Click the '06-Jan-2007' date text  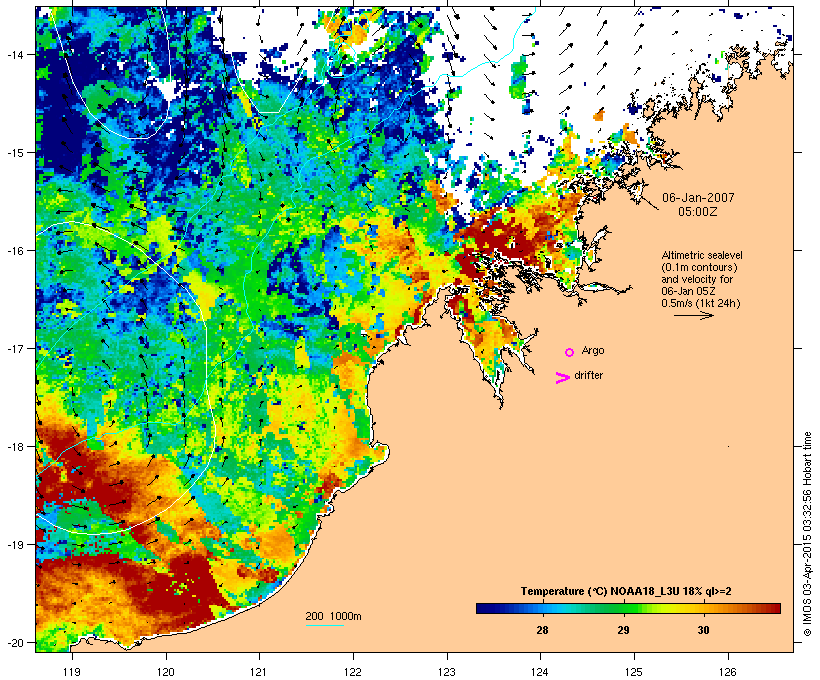click(698, 198)
